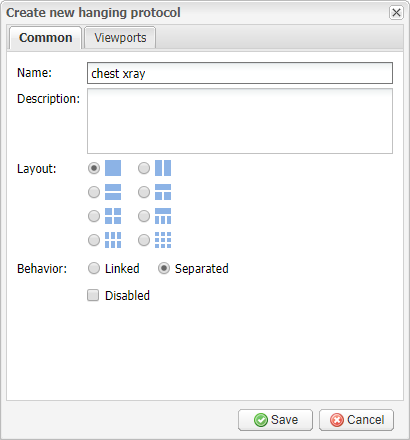This screenshot has height=440, width=410.
Task: Click into the Description text area
Action: pos(240,121)
